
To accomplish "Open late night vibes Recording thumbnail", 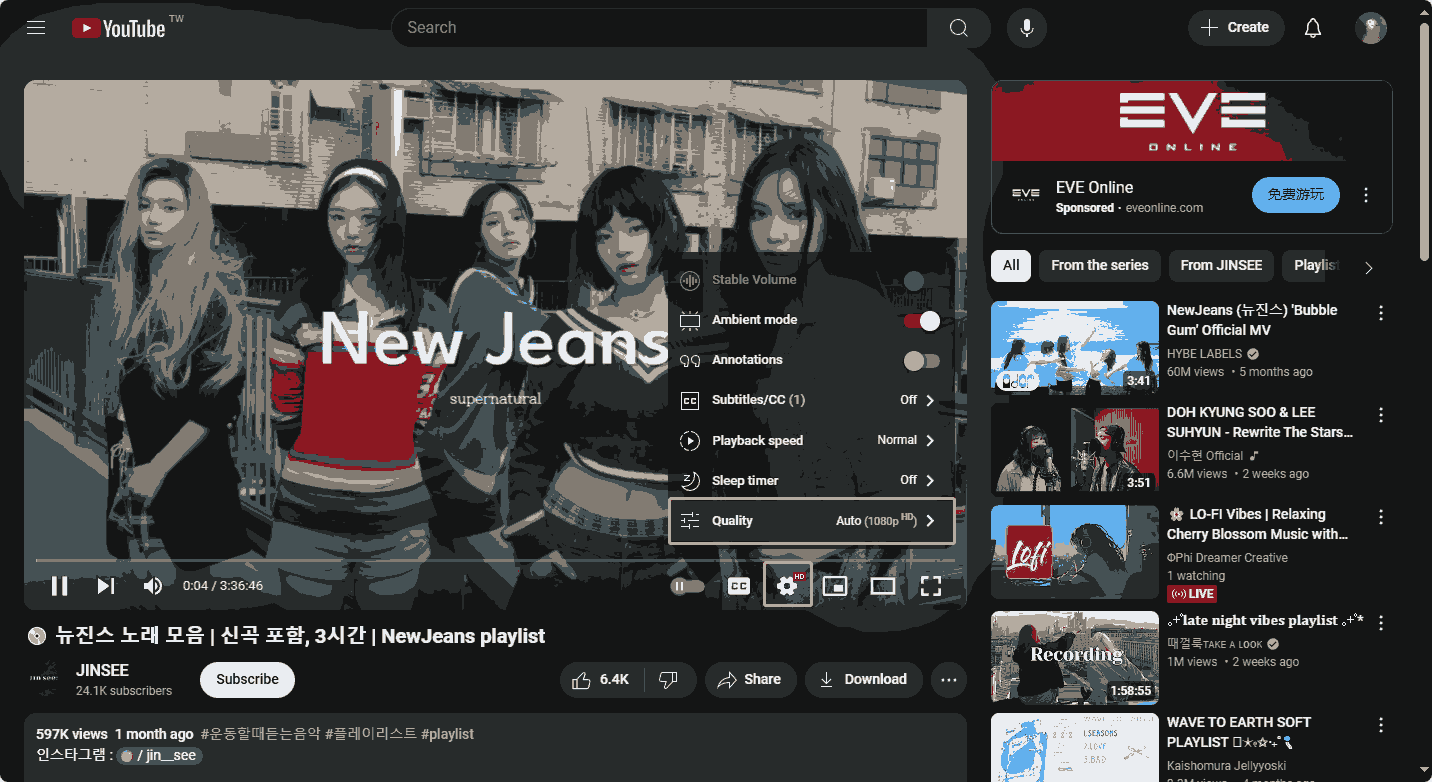I will (1075, 658).
